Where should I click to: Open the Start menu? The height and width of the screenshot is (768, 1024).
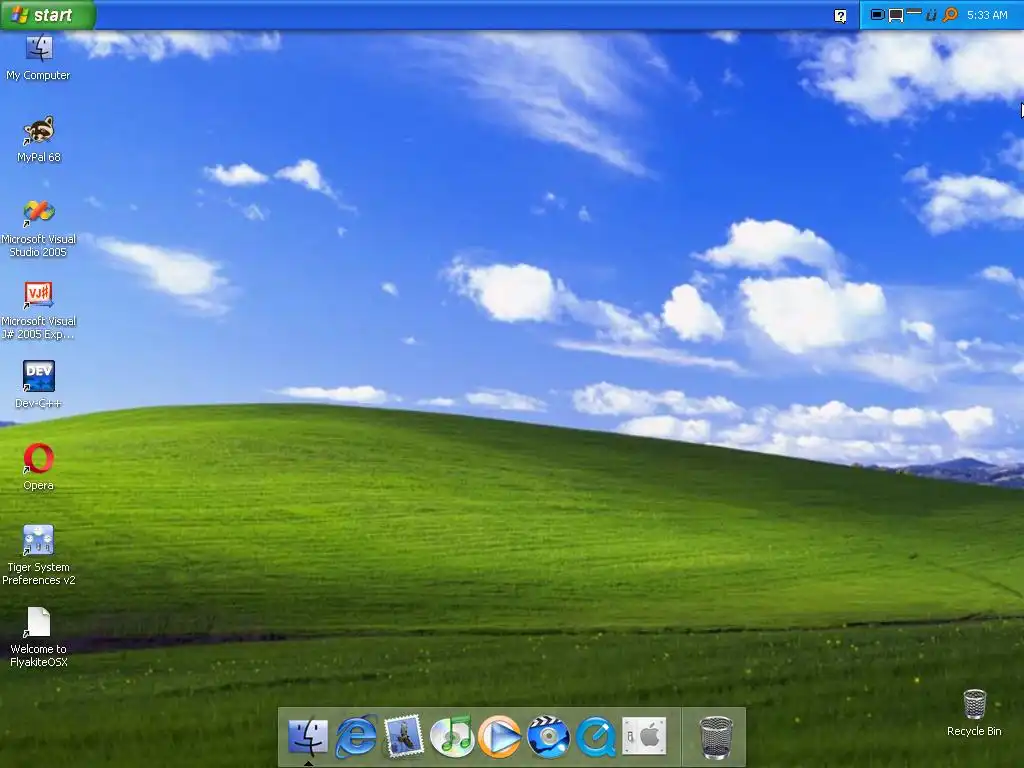[48, 15]
